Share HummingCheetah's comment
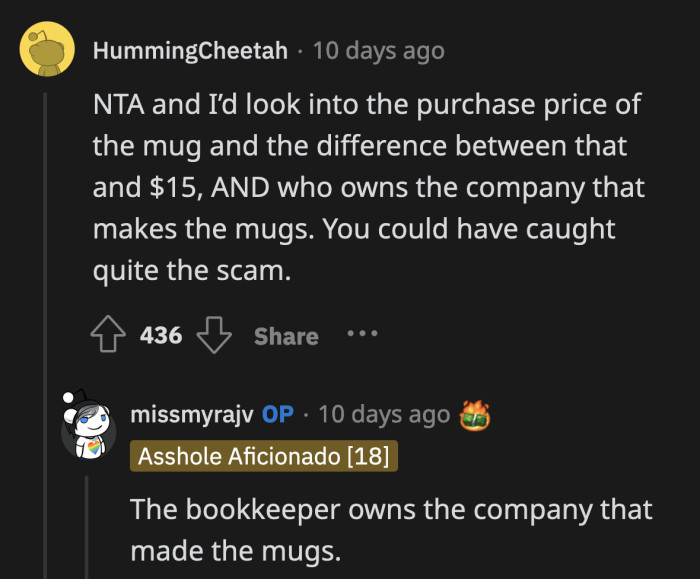700x579 pixels. click(x=286, y=336)
